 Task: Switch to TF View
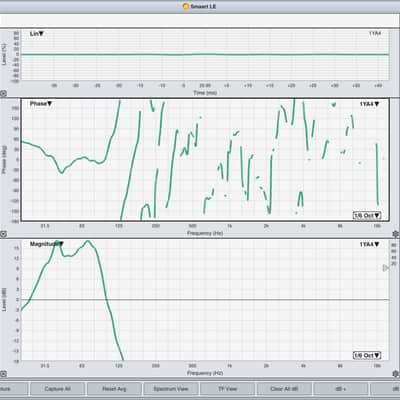227,389
